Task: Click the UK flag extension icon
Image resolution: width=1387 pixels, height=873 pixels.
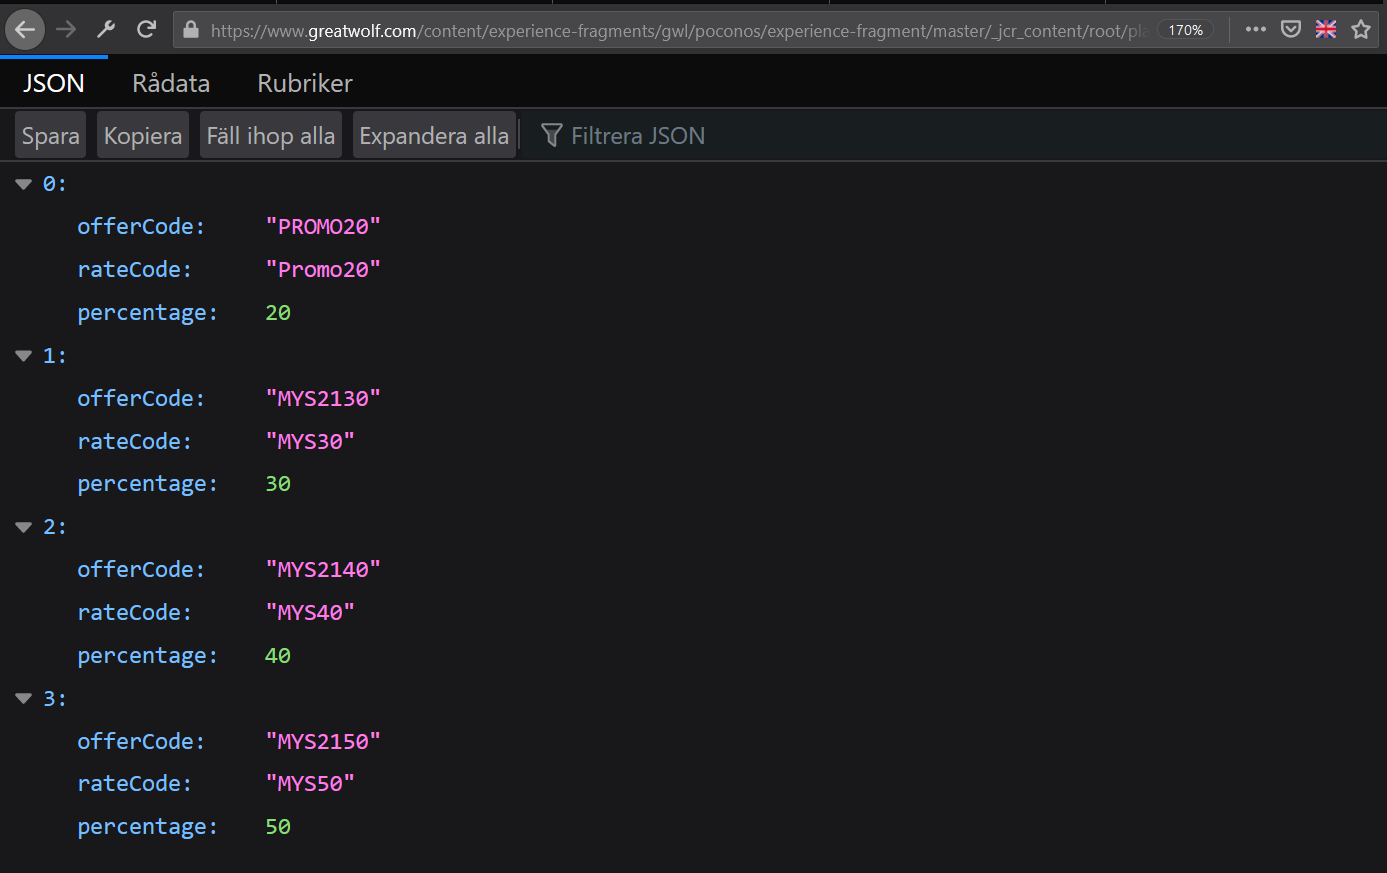Action: click(1326, 30)
